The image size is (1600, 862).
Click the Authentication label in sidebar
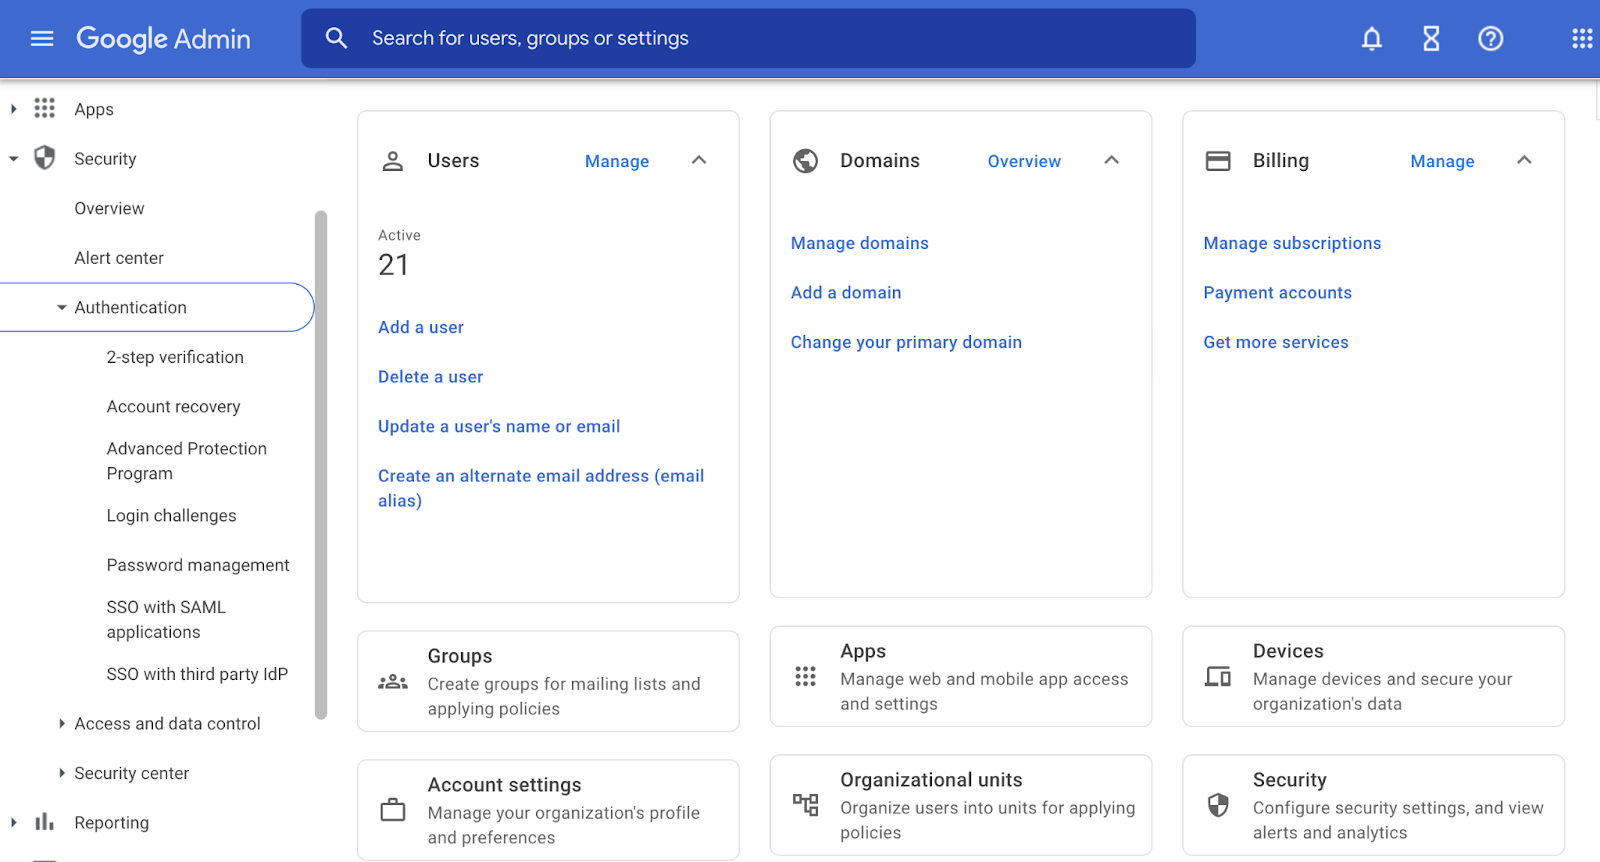(x=130, y=308)
